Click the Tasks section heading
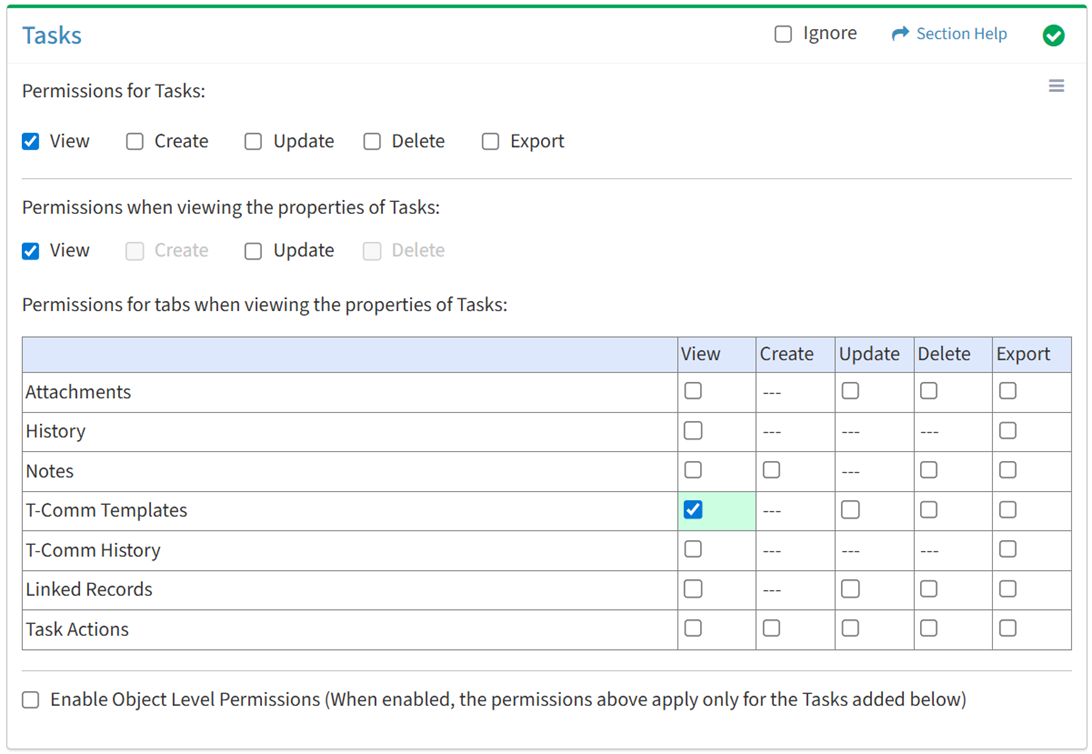This screenshot has width=1092, height=754. (x=52, y=36)
